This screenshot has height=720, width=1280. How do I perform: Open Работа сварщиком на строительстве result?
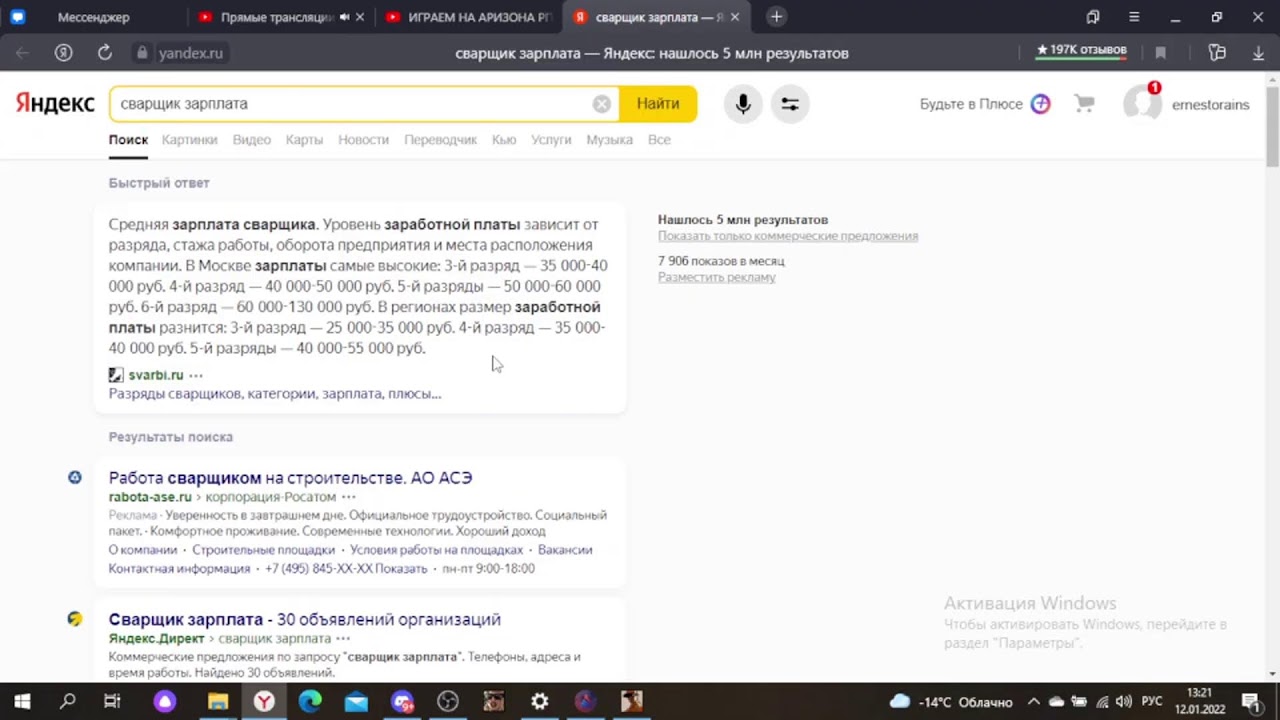pyautogui.click(x=290, y=478)
